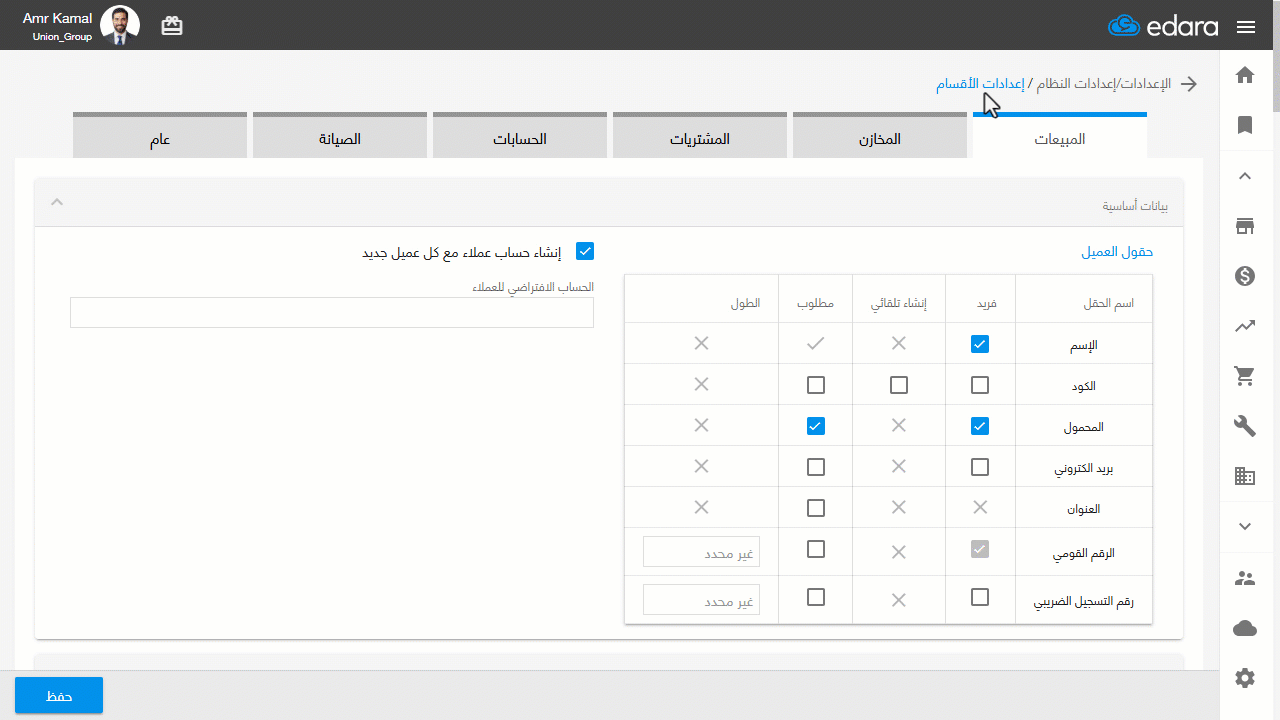Toggle مطلوب checkbox for المحمول row
Viewport: 1280px width, 720px height.
816,426
